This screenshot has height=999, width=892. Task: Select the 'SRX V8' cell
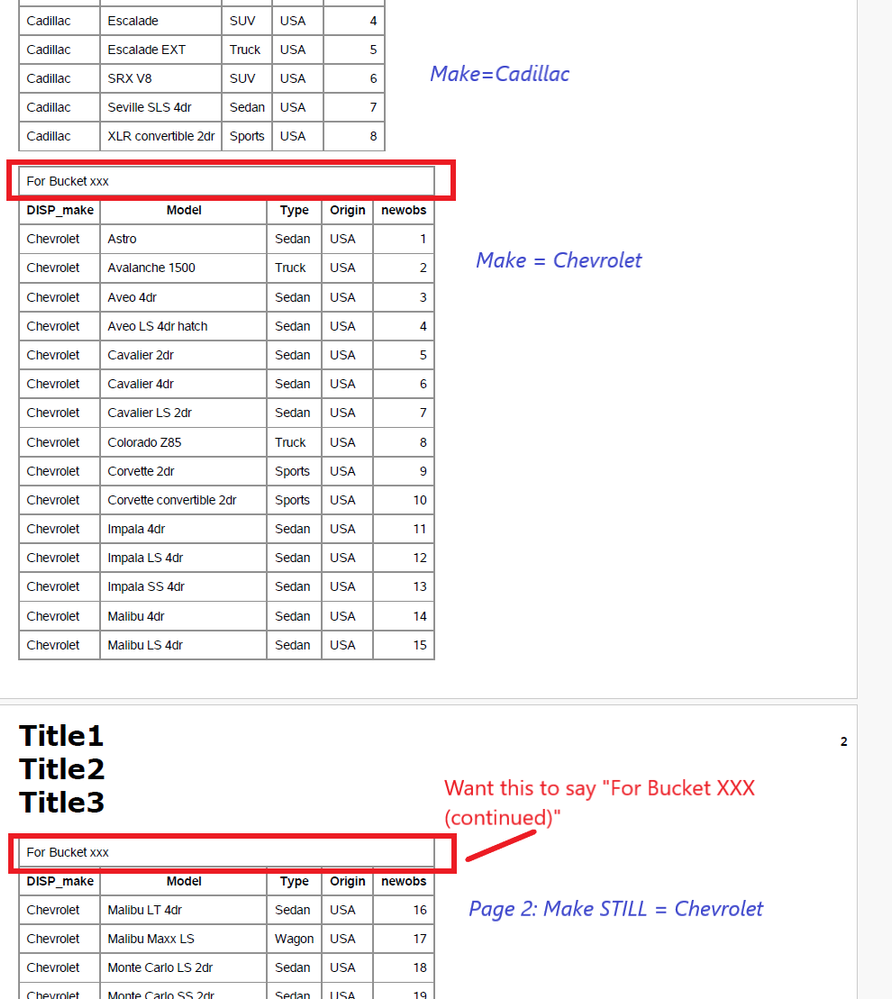click(x=161, y=78)
